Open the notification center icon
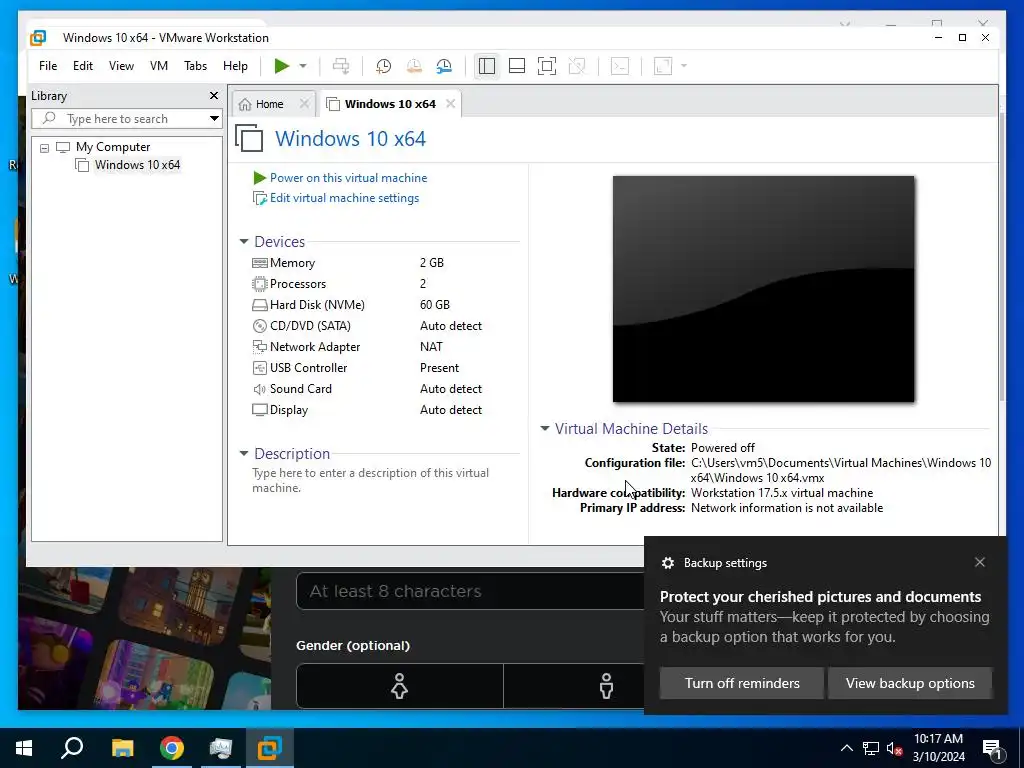The height and width of the screenshot is (768, 1024). pos(993,748)
